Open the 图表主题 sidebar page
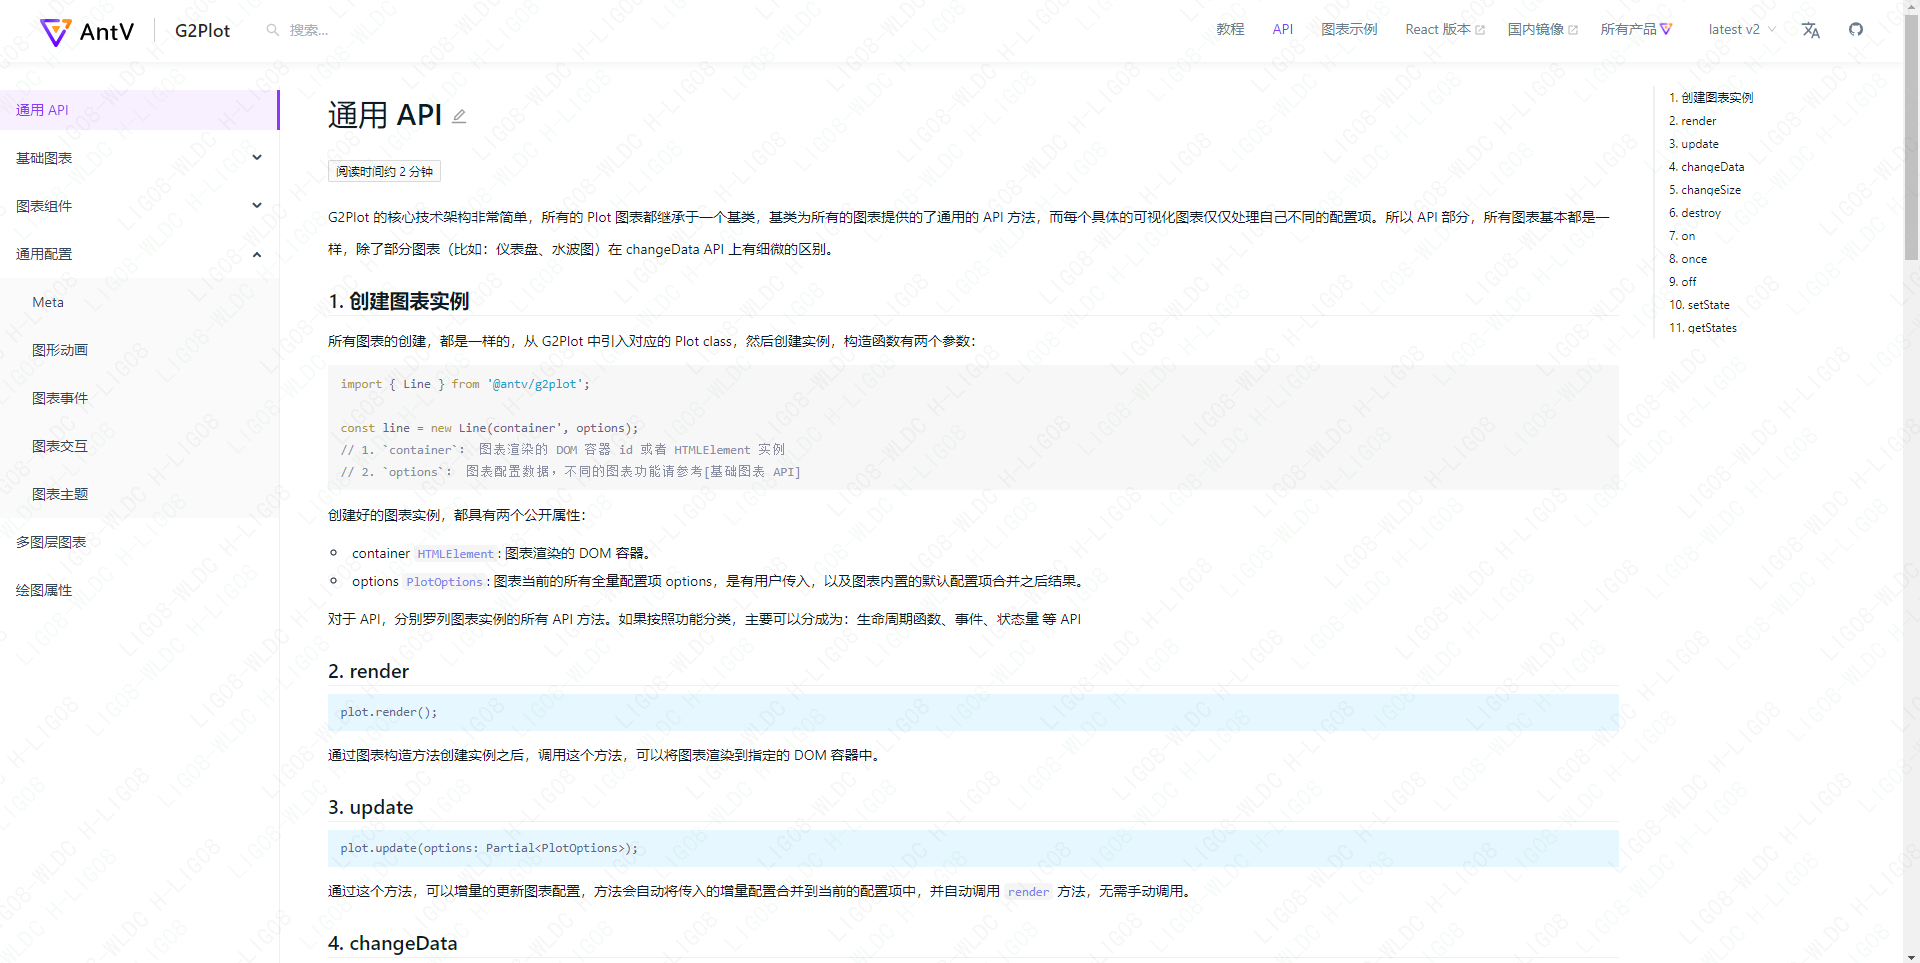The height and width of the screenshot is (963, 1920). pos(60,493)
